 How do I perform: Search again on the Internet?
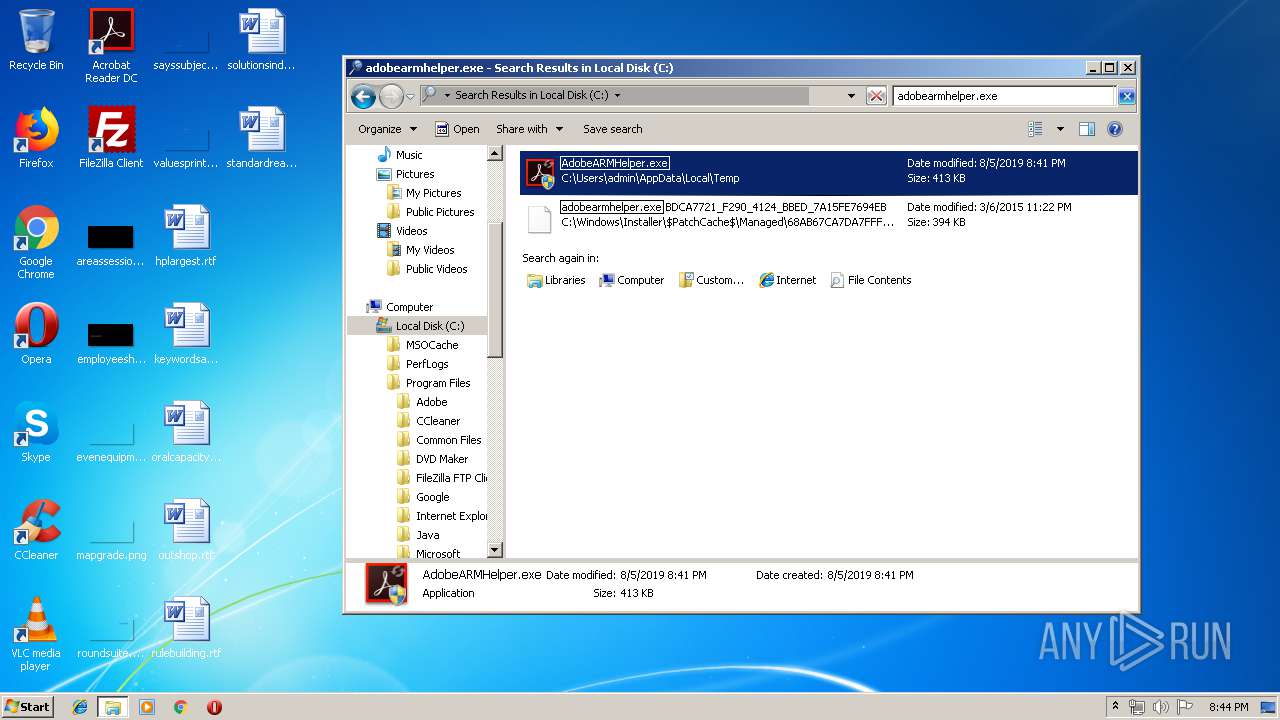point(787,280)
